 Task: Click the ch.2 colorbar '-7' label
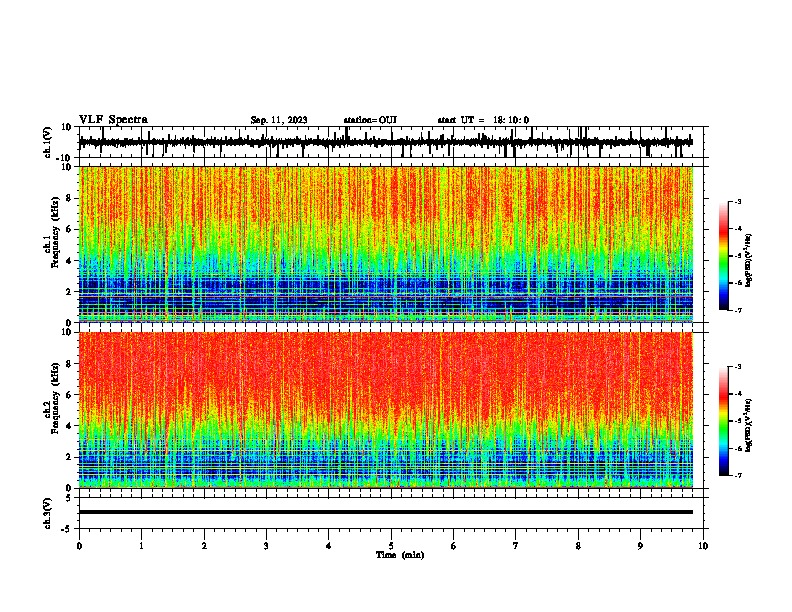point(737,475)
